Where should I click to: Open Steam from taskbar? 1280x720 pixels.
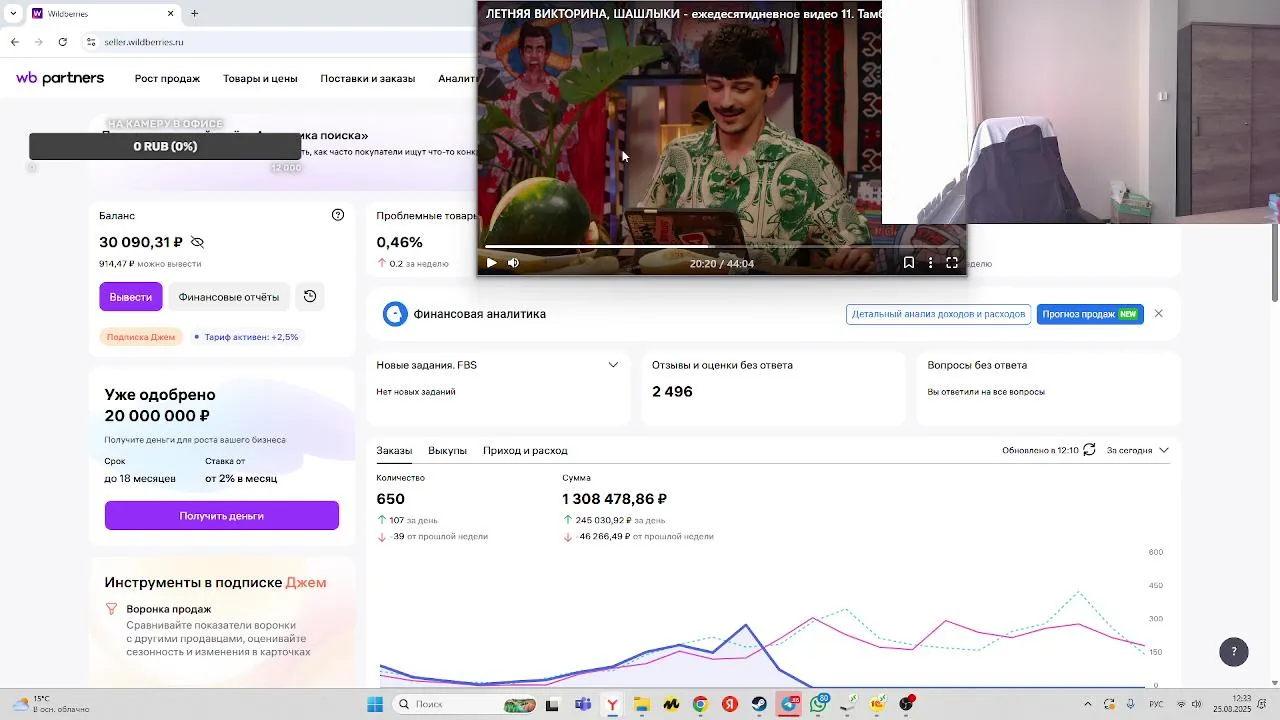[x=759, y=704]
